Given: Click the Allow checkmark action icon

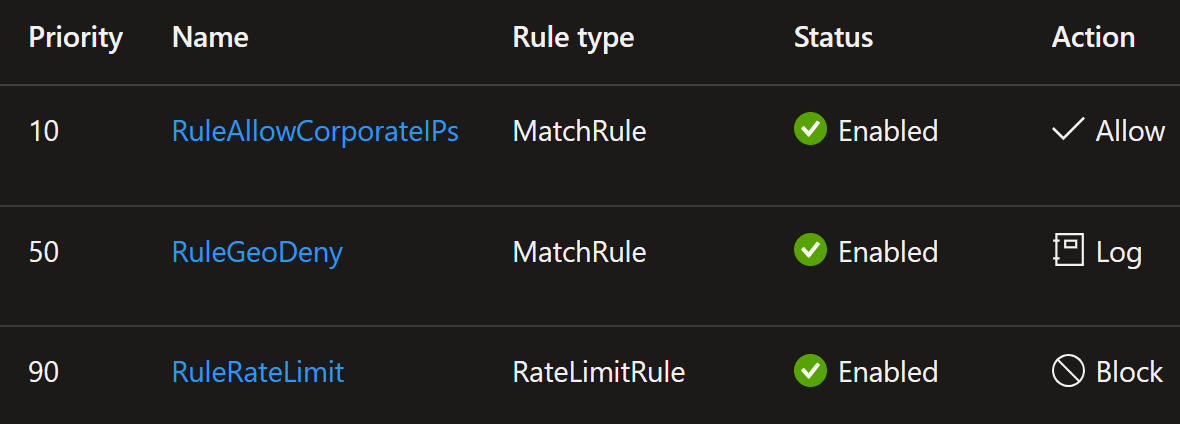Looking at the screenshot, I should [1068, 131].
